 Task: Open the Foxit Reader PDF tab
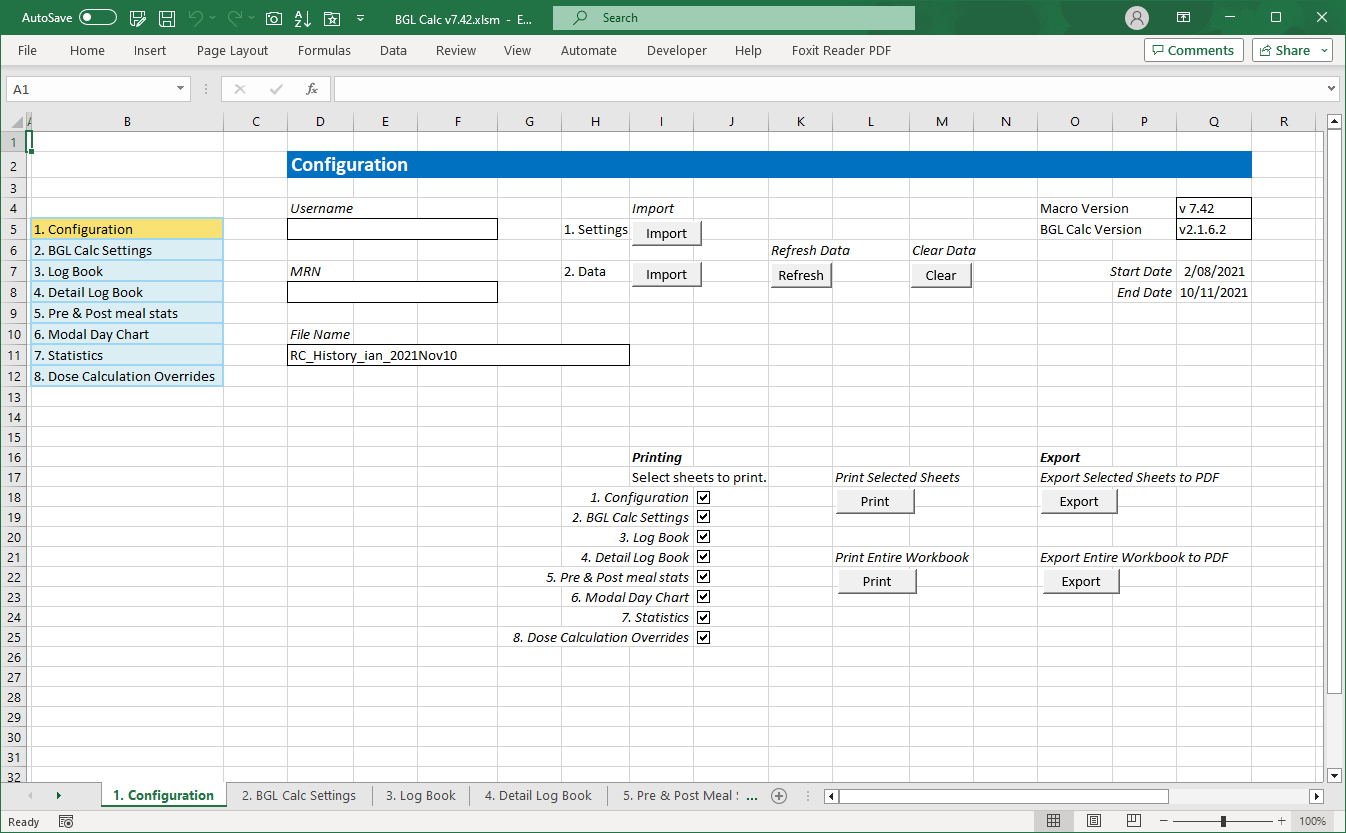point(841,50)
